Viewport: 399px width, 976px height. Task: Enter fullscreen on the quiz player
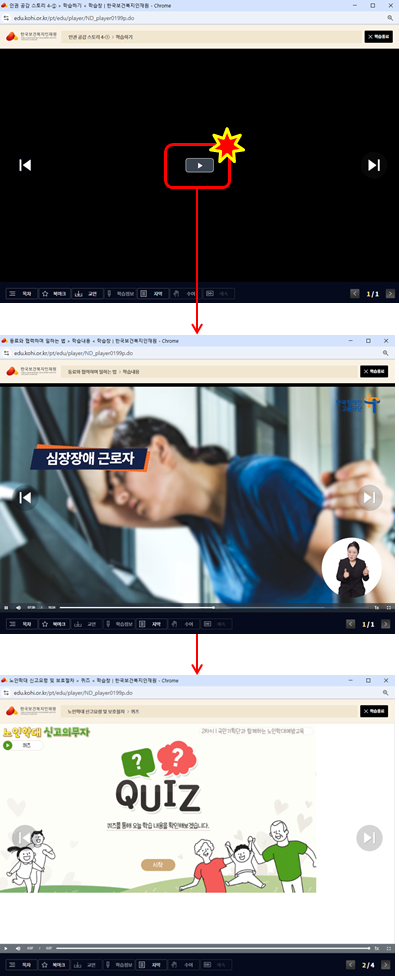(389, 949)
